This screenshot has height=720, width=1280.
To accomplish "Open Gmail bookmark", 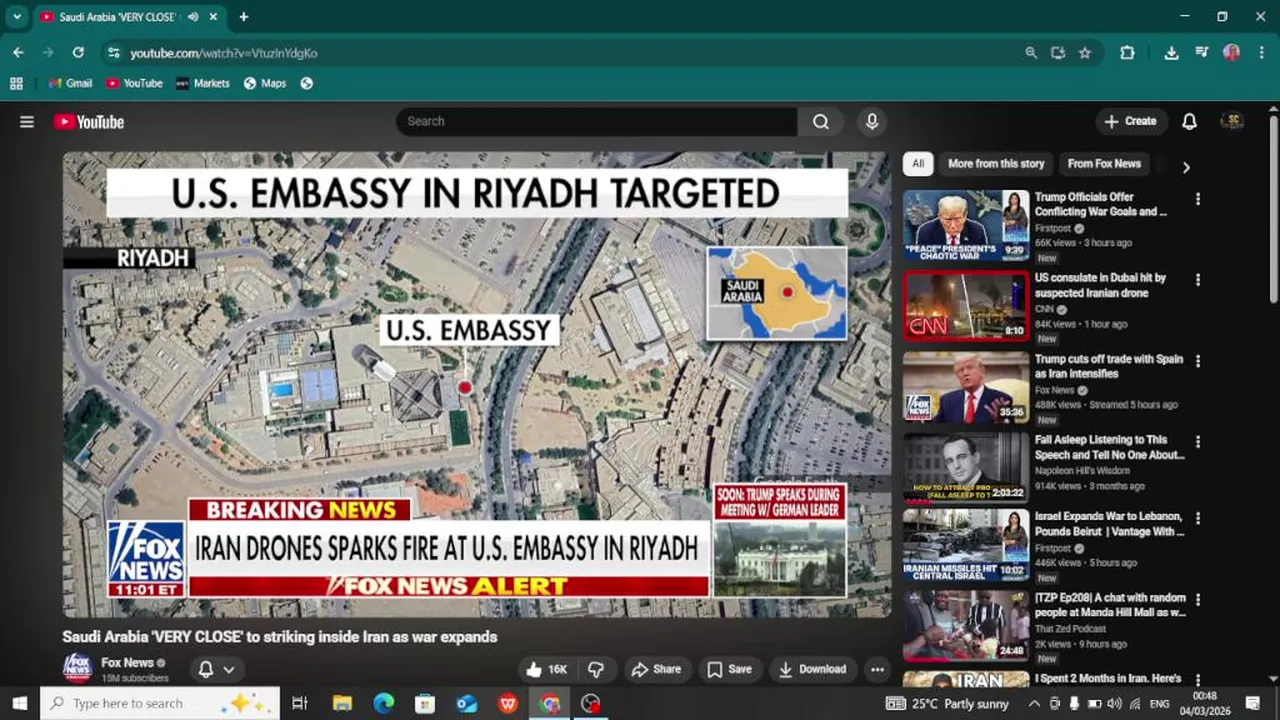I will click(x=71, y=84).
